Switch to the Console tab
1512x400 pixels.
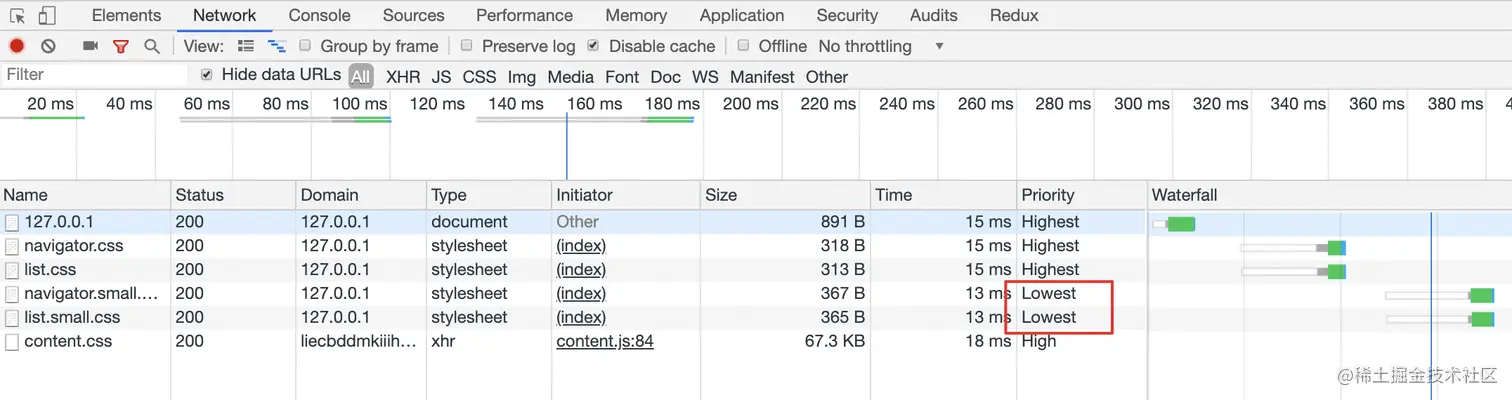(319, 16)
